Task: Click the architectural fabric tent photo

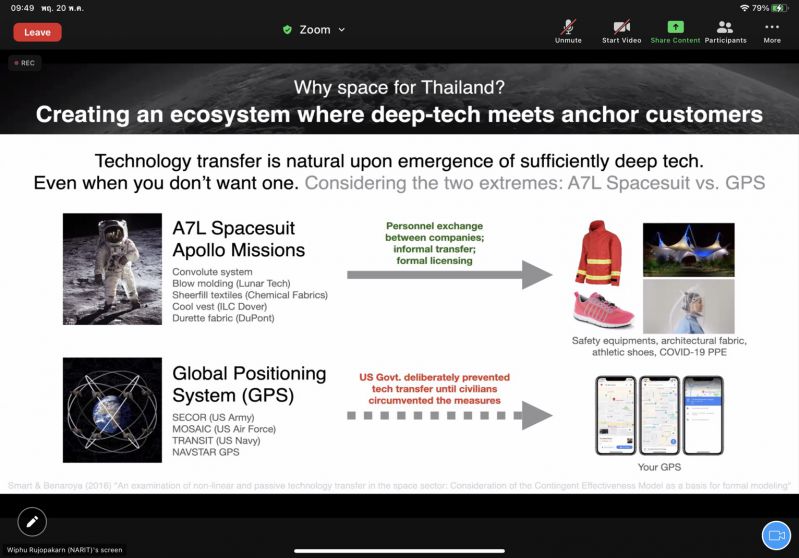Action: (x=688, y=250)
